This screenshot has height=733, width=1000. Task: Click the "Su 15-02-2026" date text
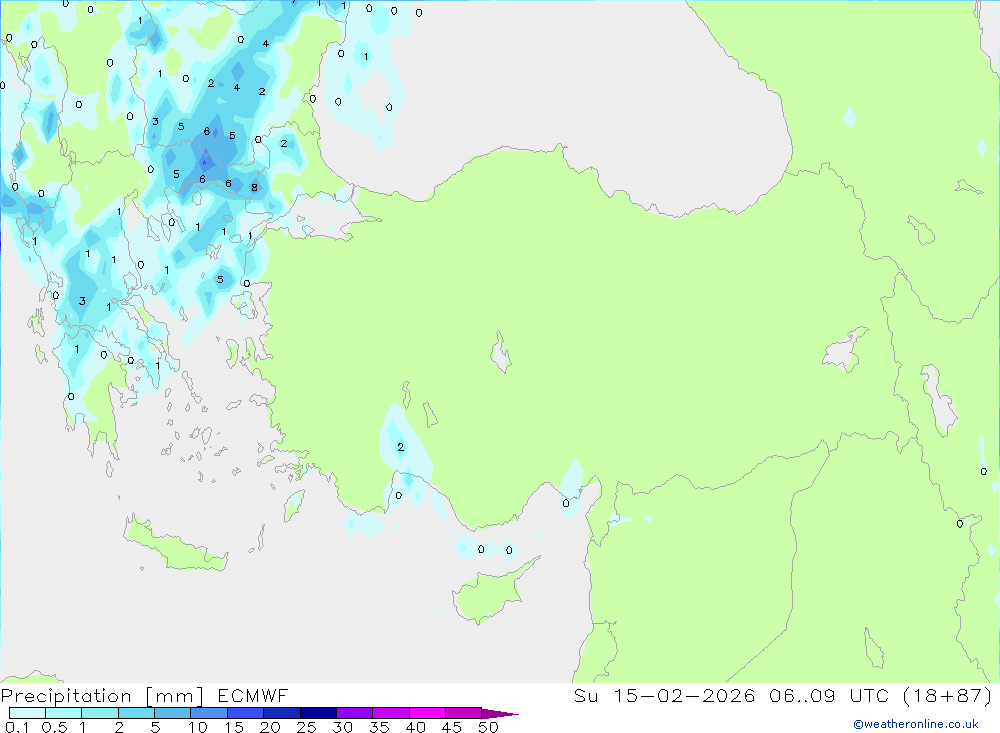tap(664, 695)
